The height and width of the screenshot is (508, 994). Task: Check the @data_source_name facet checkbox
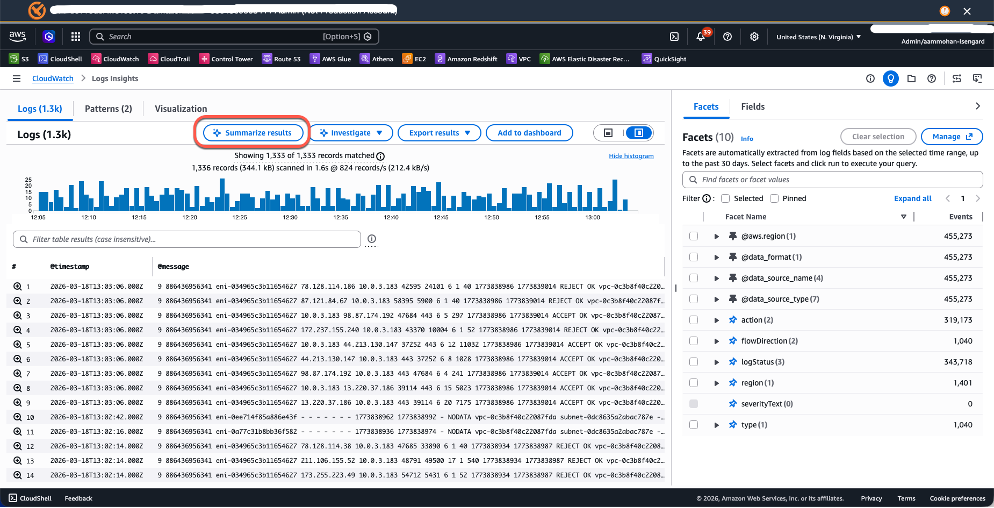pyautogui.click(x=694, y=278)
